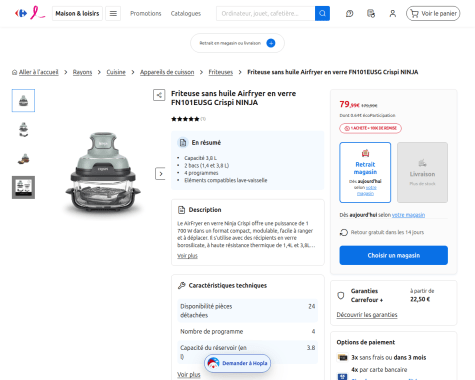Viewport: 475px width, 380px height.
Task: Click votre magasin link under Dès aujourd'hui
Action: tap(408, 215)
